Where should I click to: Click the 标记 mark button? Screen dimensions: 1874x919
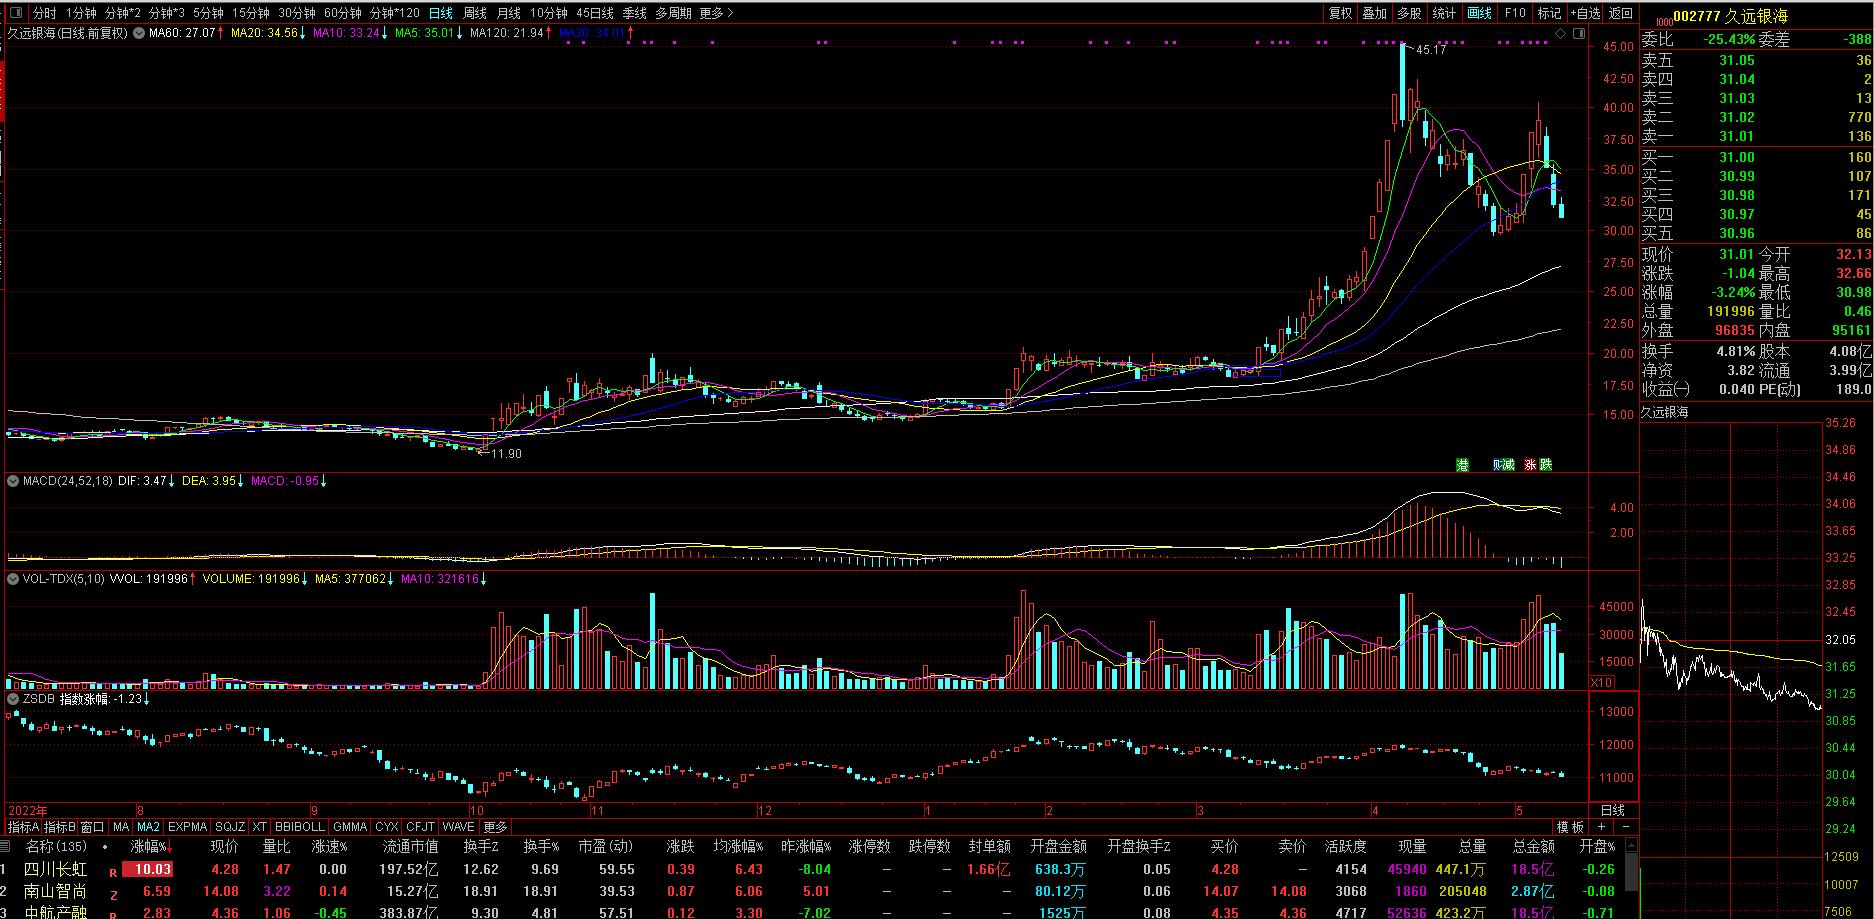point(1549,13)
